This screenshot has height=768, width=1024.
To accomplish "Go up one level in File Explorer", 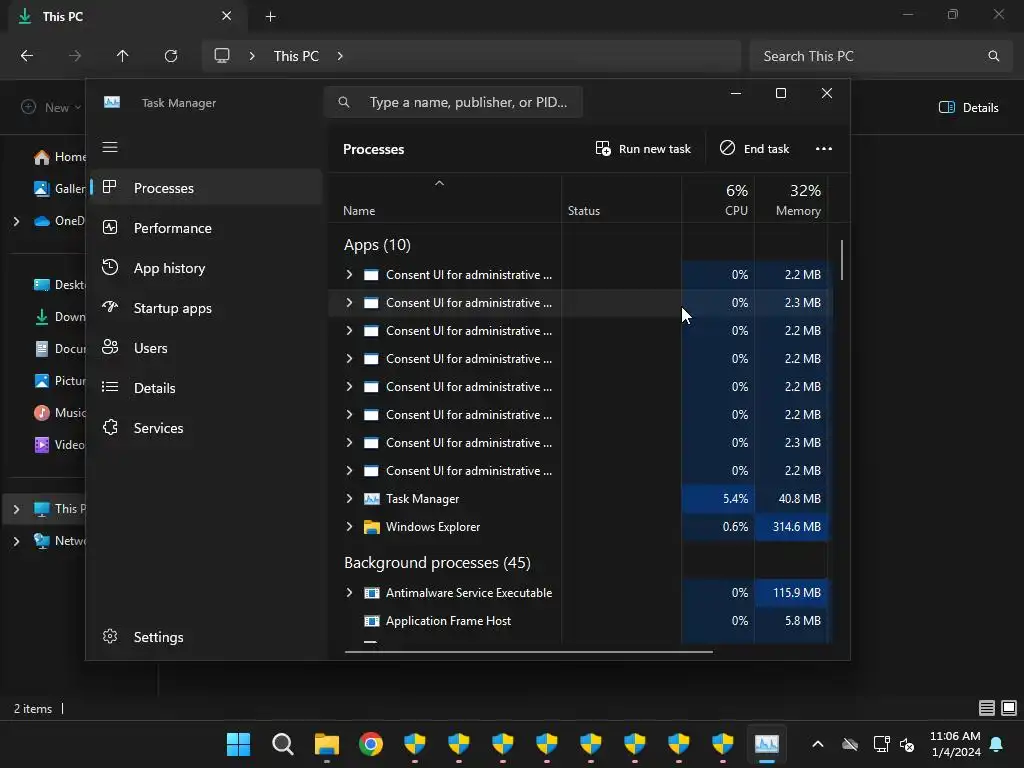I will pos(122,56).
